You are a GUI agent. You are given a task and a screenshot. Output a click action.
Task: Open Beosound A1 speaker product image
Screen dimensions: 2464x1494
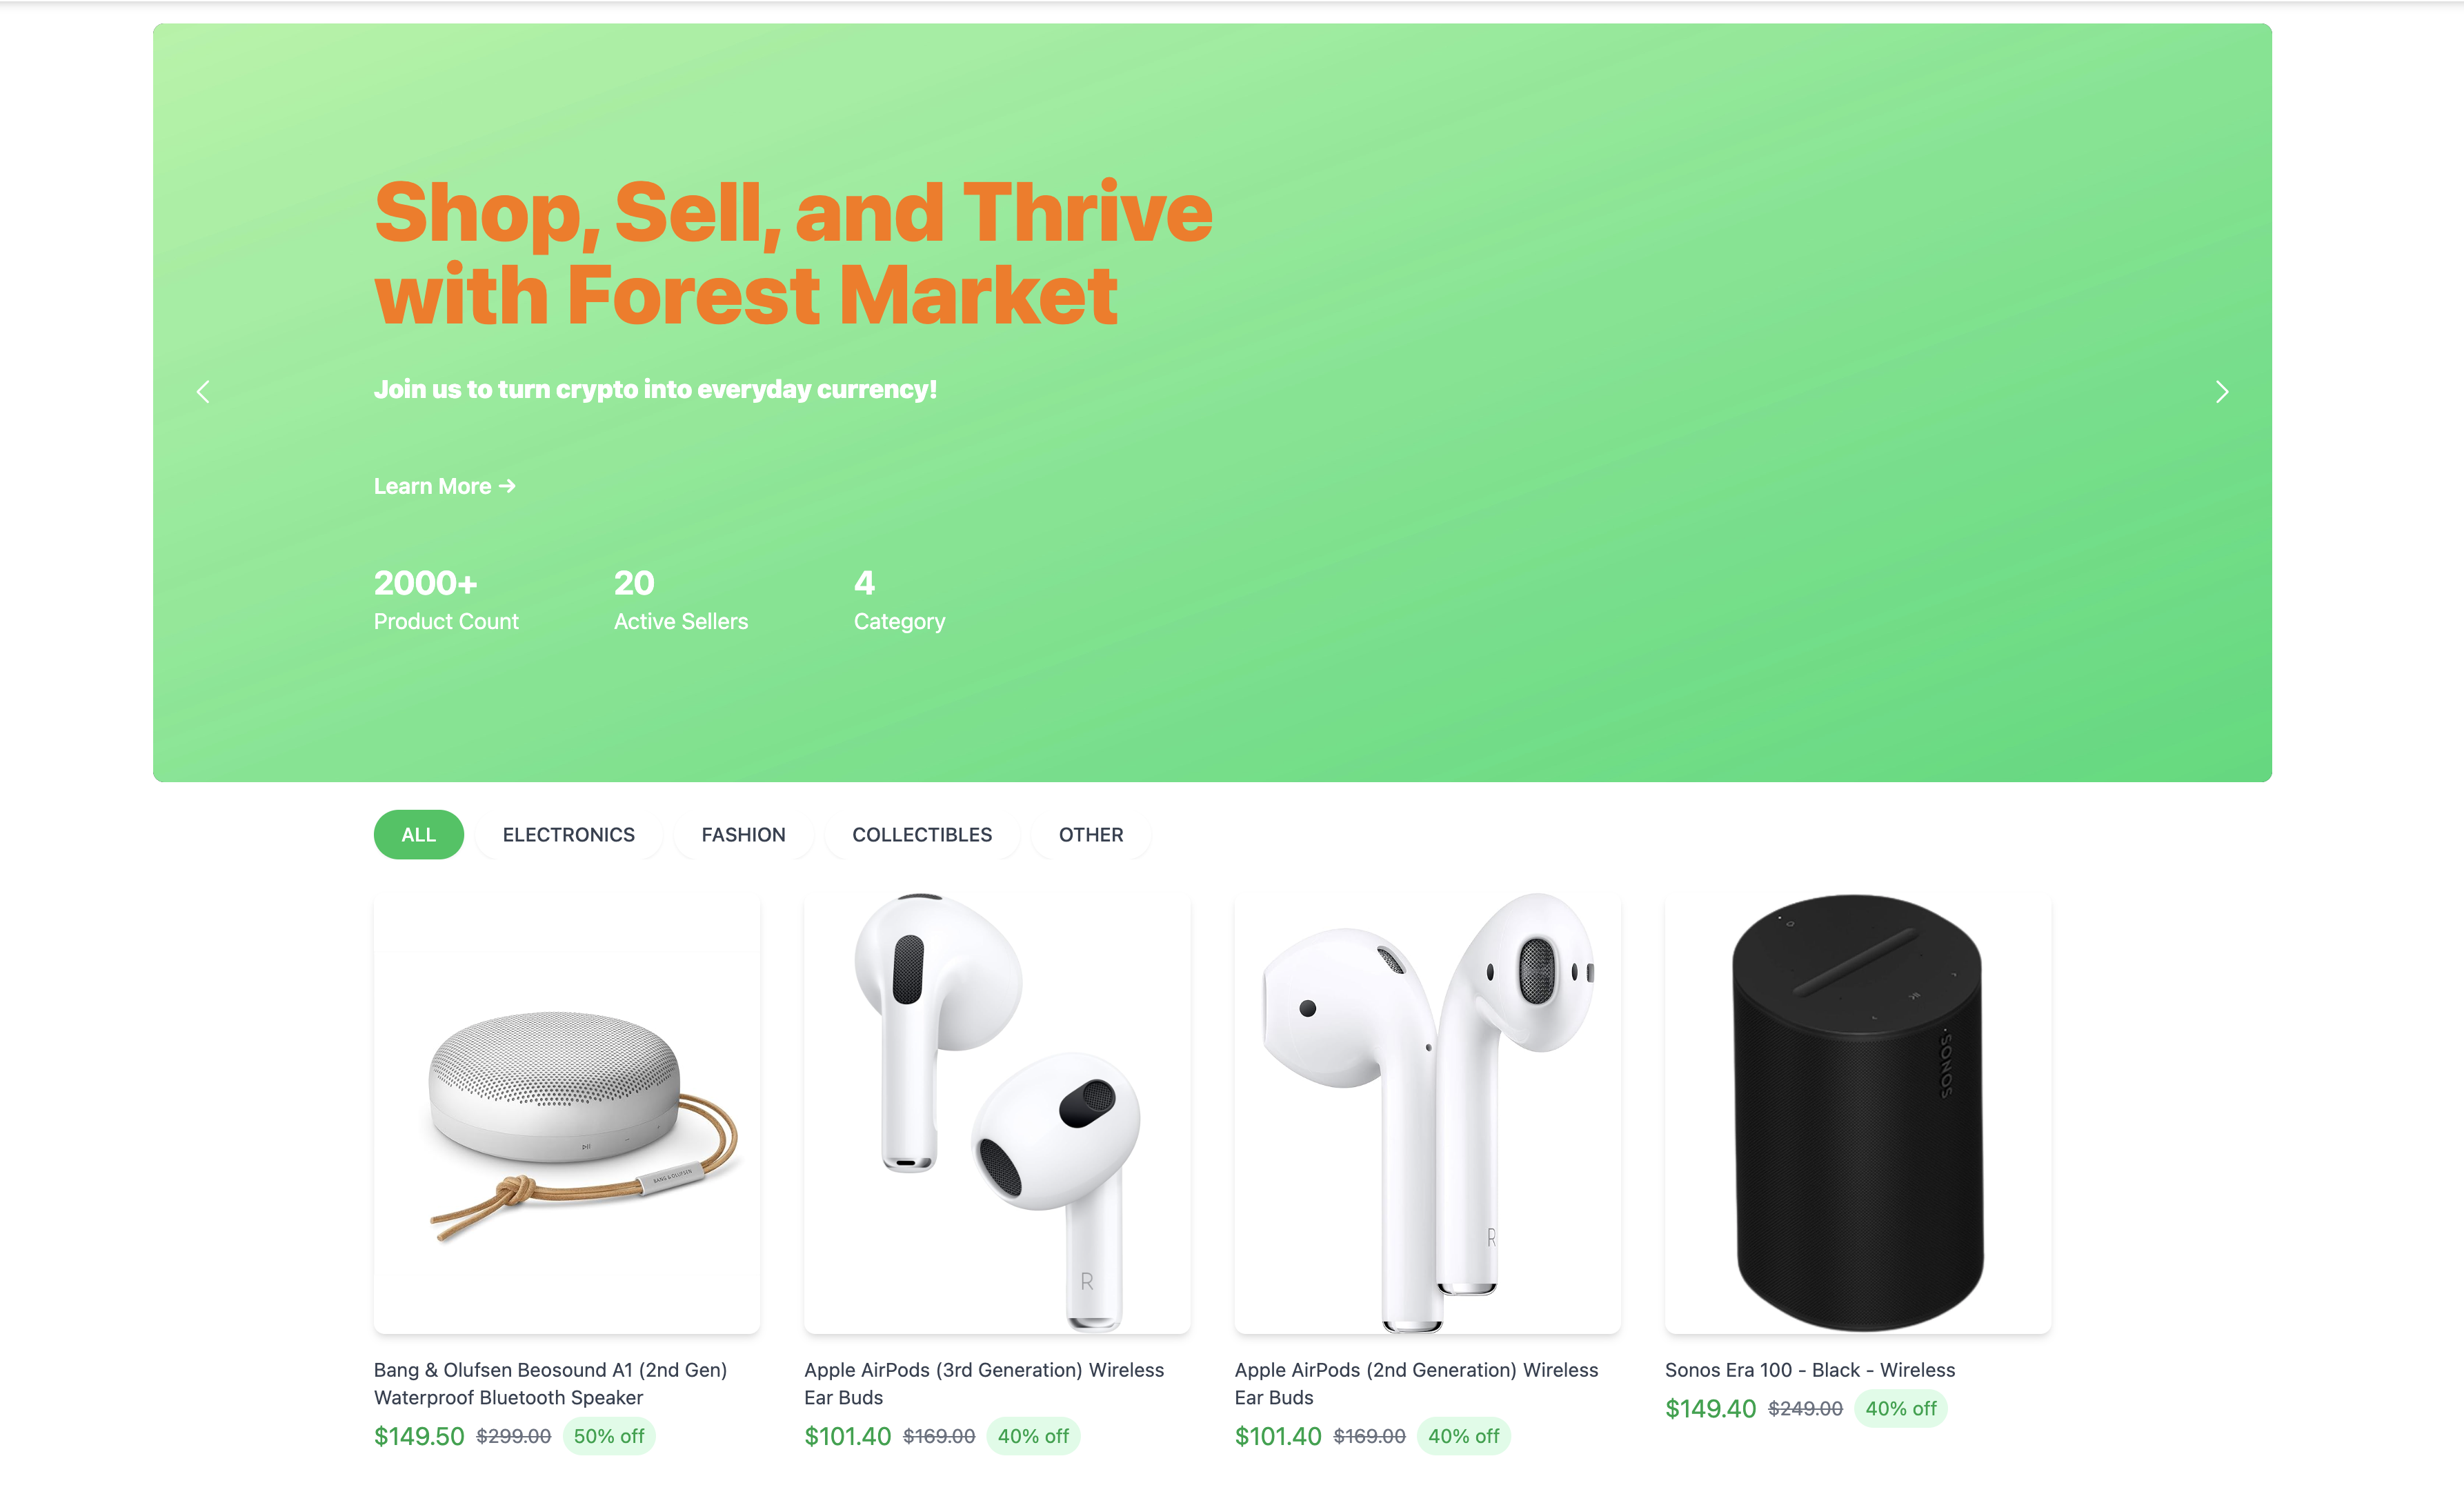[x=567, y=1112]
